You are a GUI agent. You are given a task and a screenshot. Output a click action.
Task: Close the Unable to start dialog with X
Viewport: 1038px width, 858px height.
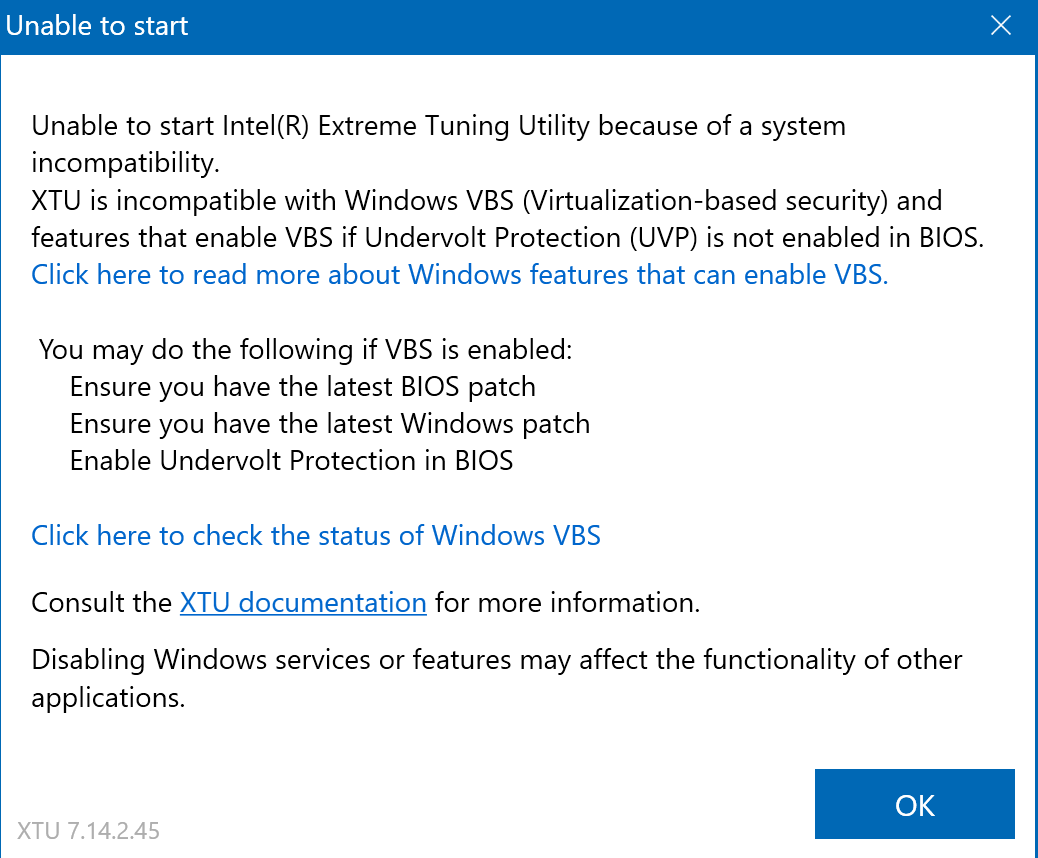pyautogui.click(x=1000, y=25)
